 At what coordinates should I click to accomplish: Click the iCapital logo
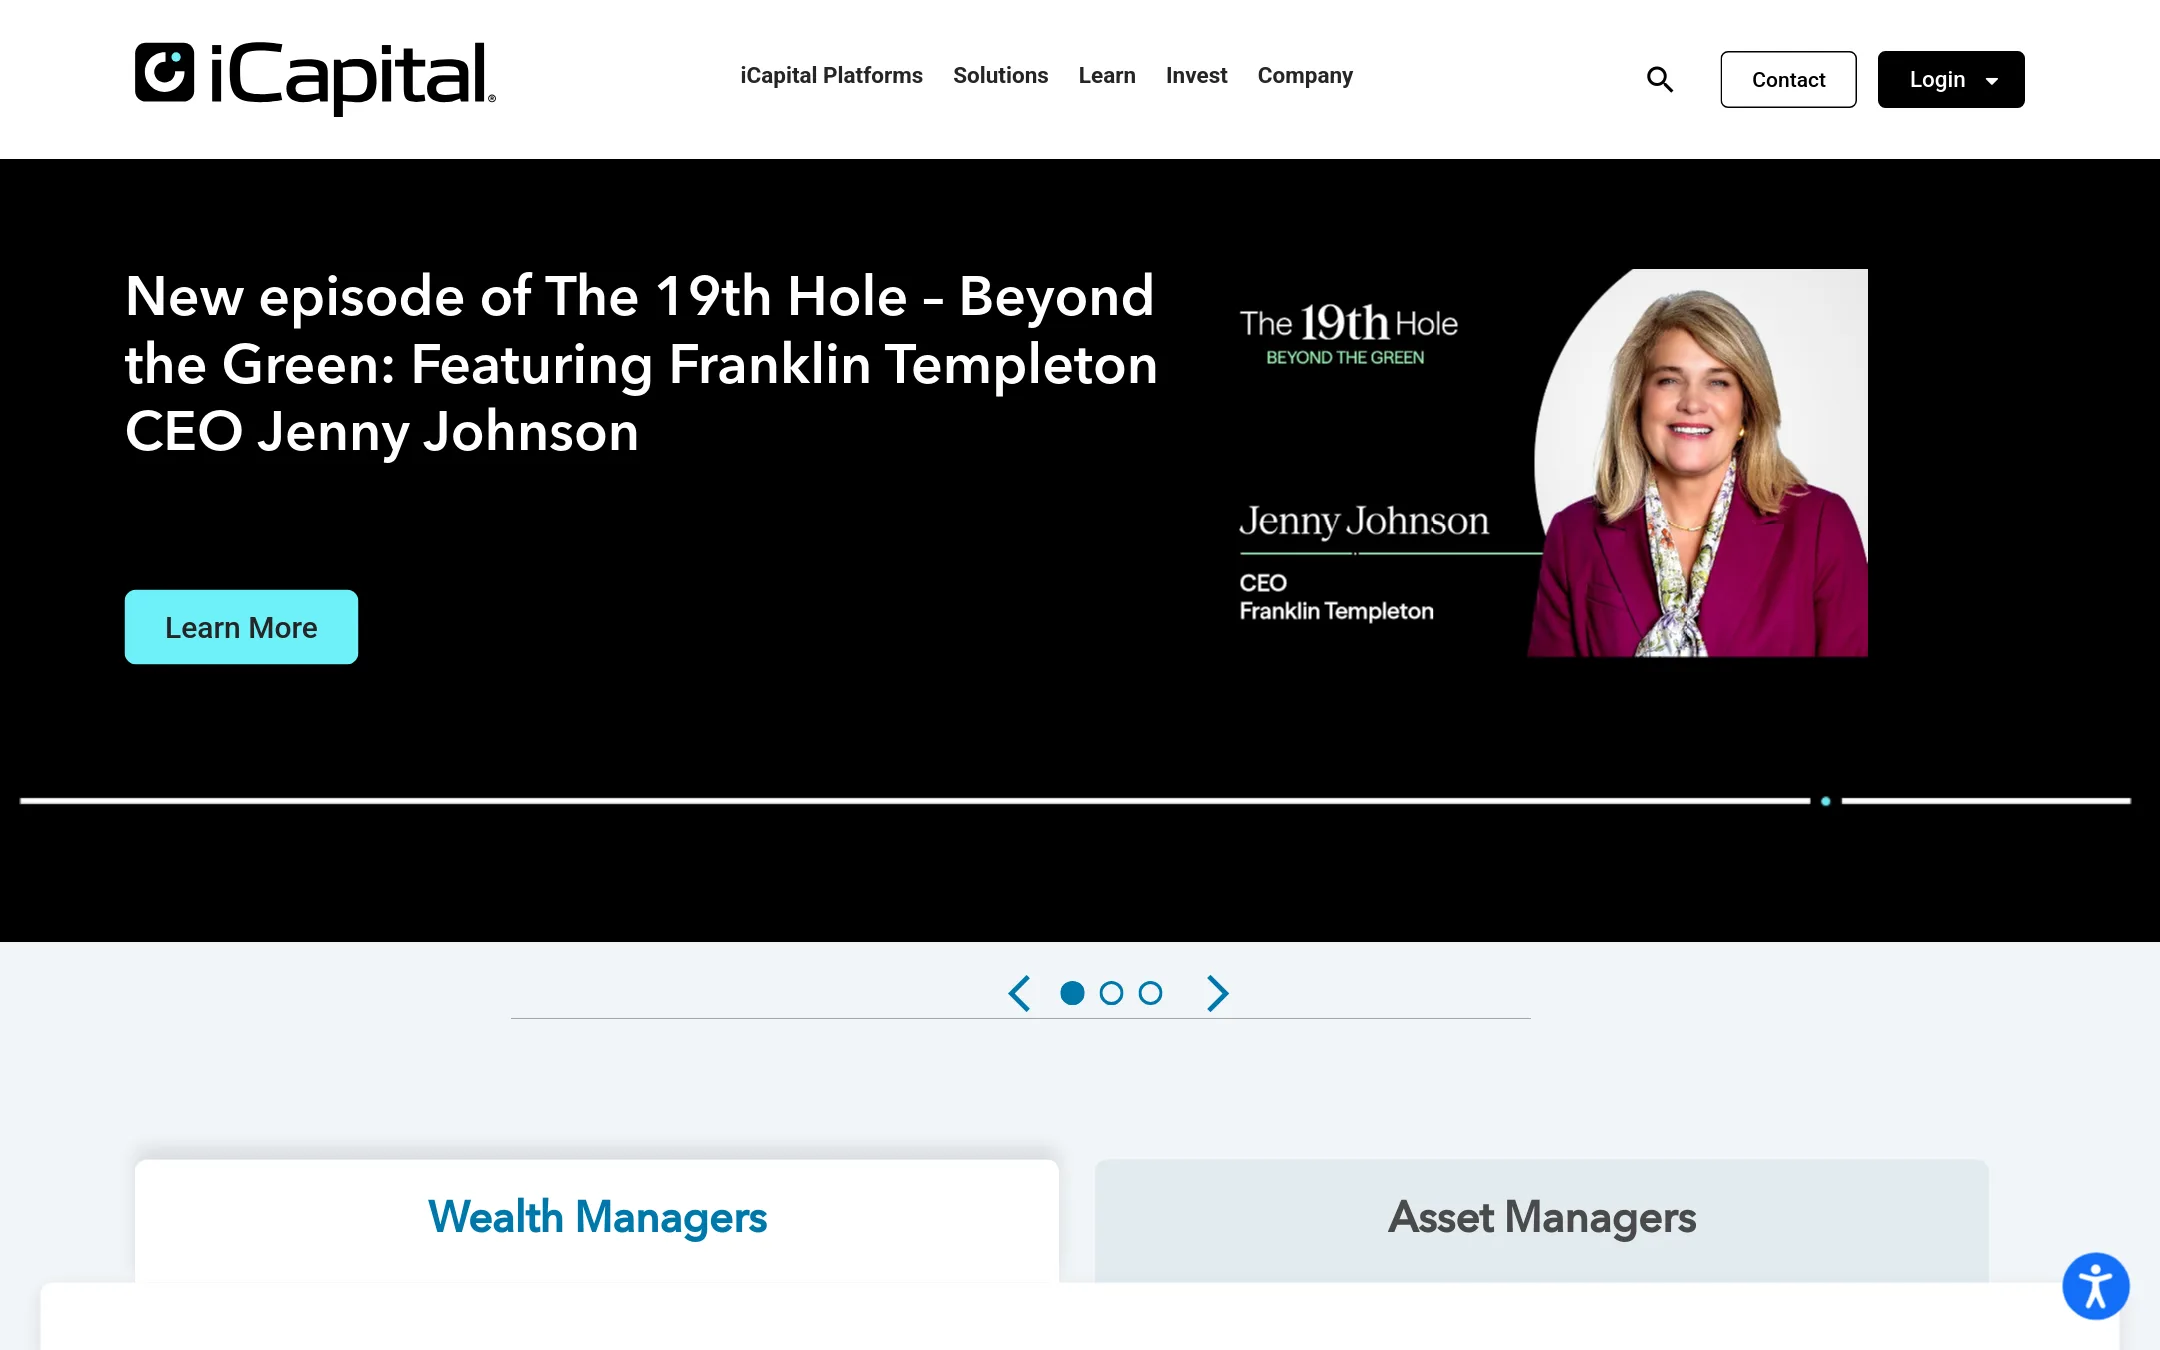click(315, 77)
